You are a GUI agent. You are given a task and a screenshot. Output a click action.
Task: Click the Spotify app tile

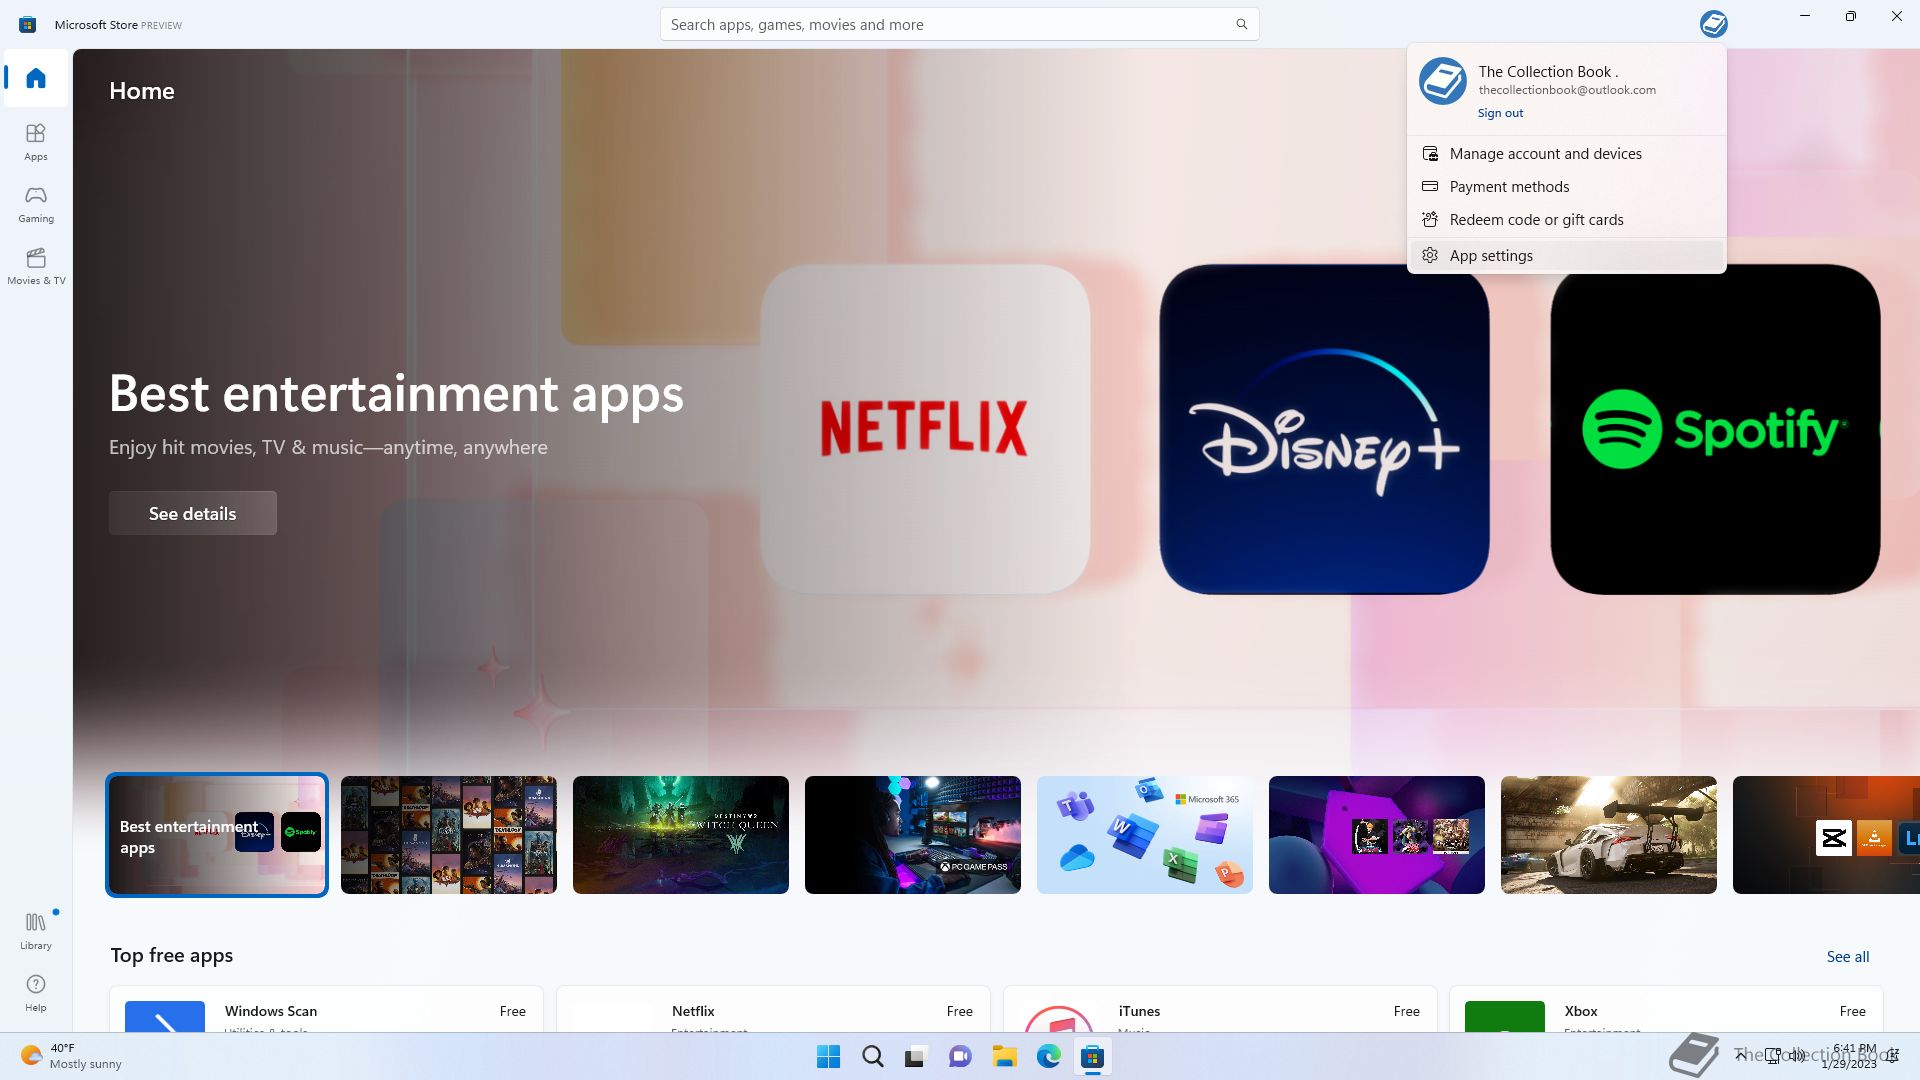coord(1715,429)
